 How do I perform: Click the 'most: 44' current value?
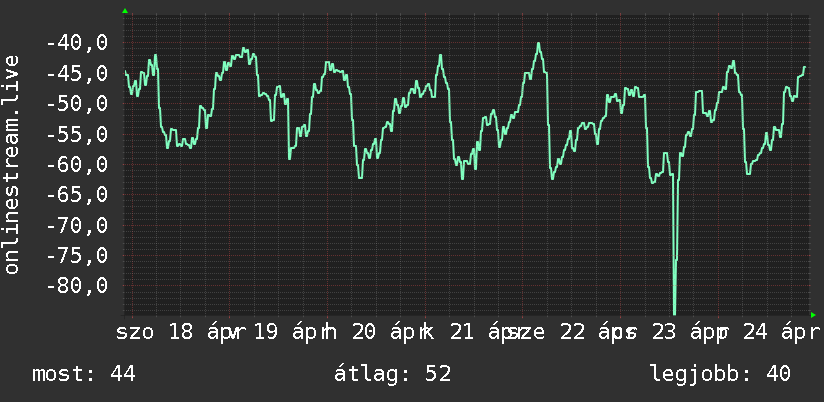tap(84, 374)
